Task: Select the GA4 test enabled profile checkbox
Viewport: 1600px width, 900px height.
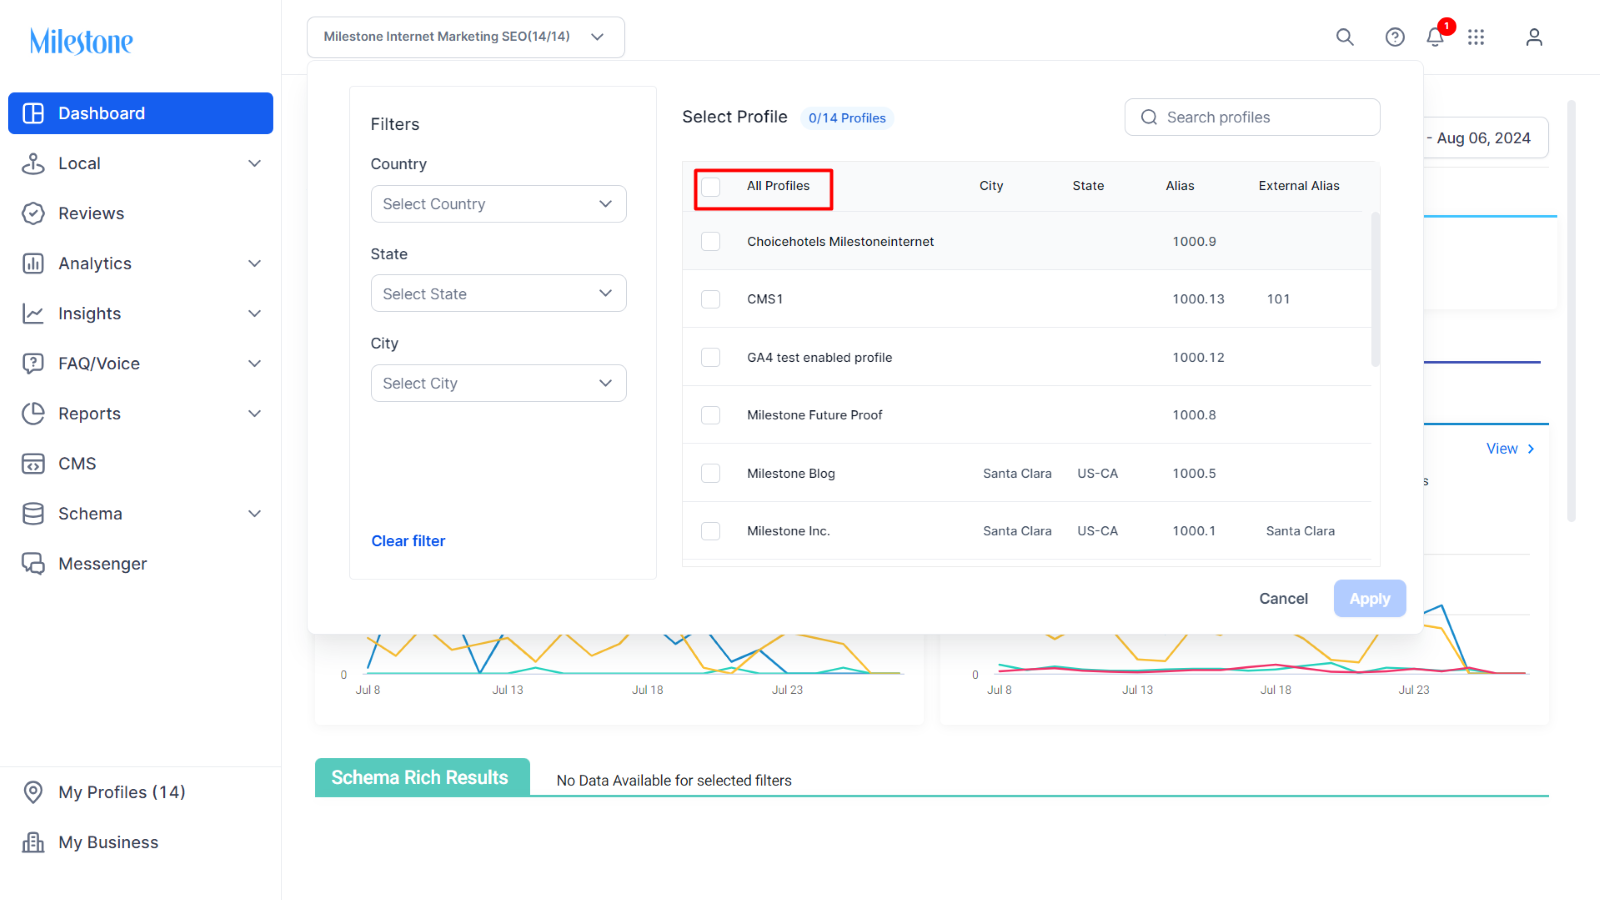Action: 711,357
